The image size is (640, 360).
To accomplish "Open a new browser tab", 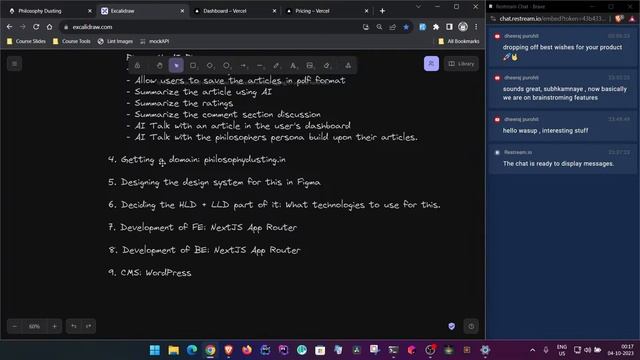I will 382,11.
